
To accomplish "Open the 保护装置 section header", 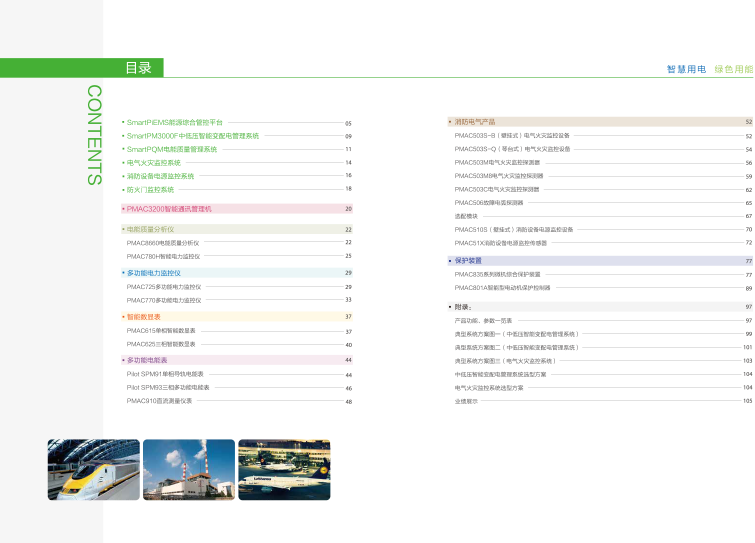I will click(x=470, y=260).
